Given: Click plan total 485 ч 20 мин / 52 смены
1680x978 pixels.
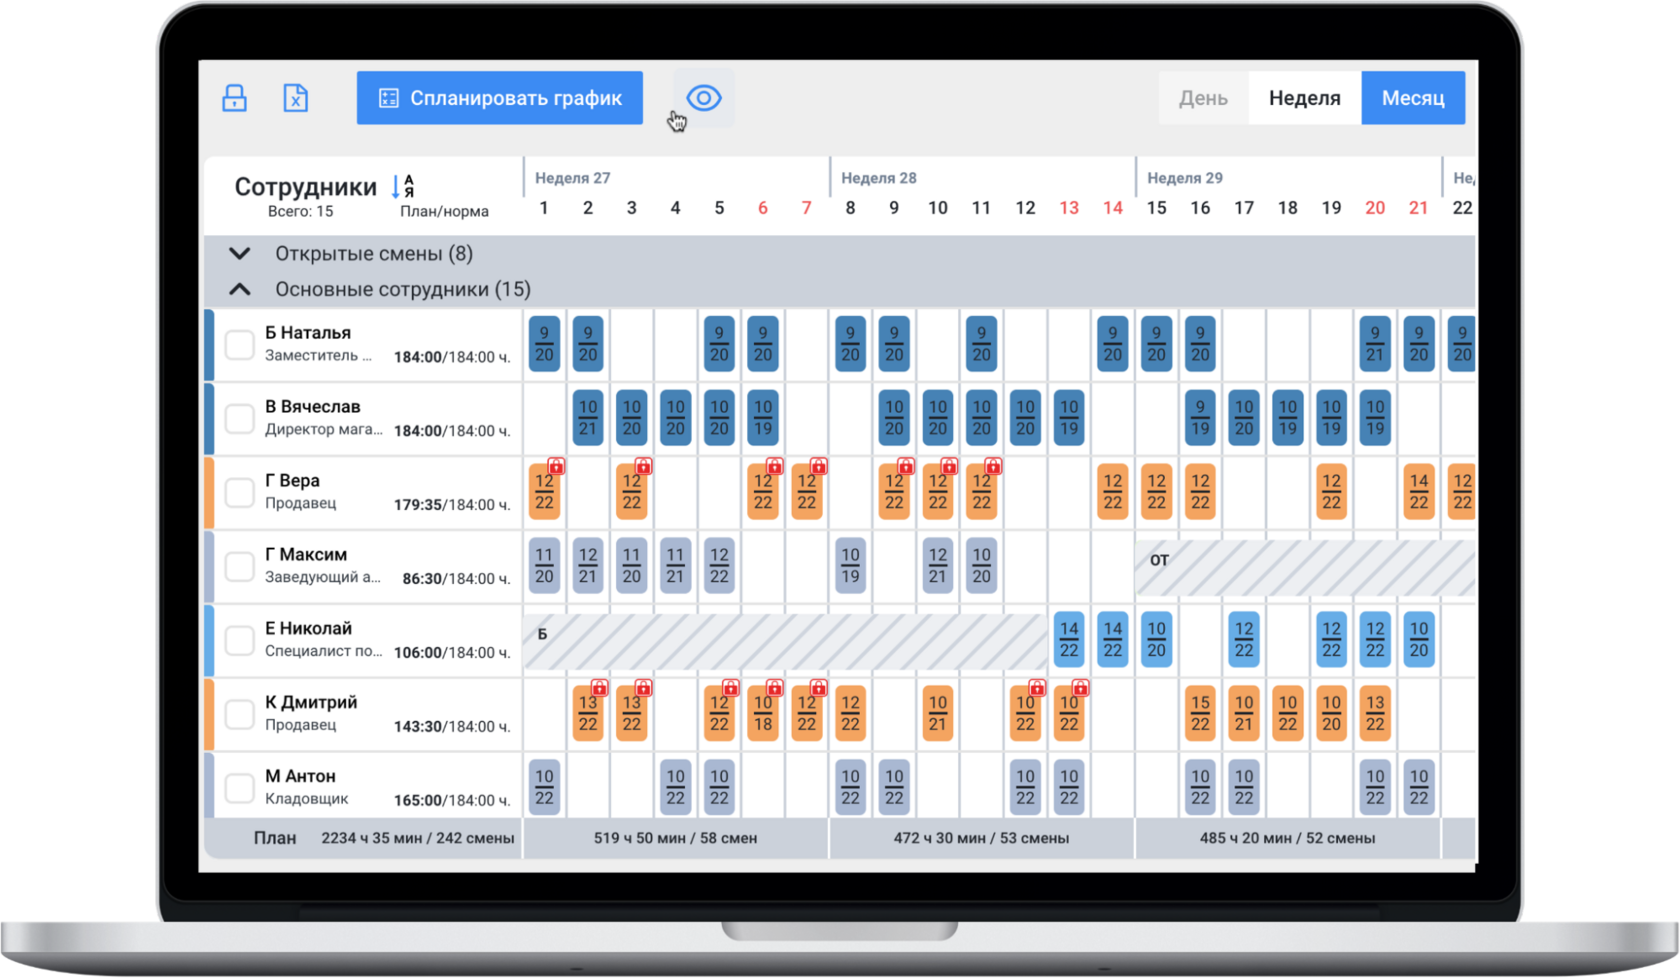Looking at the screenshot, I should pos(1287,838).
